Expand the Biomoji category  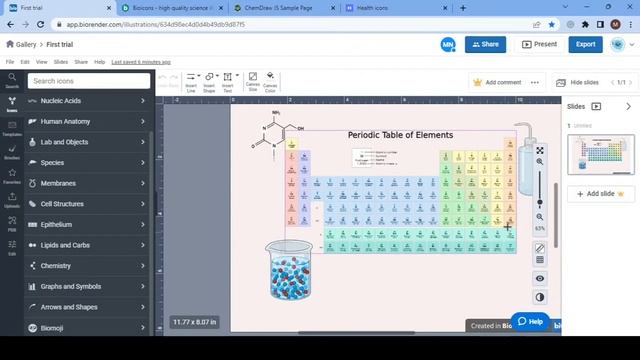point(87,328)
